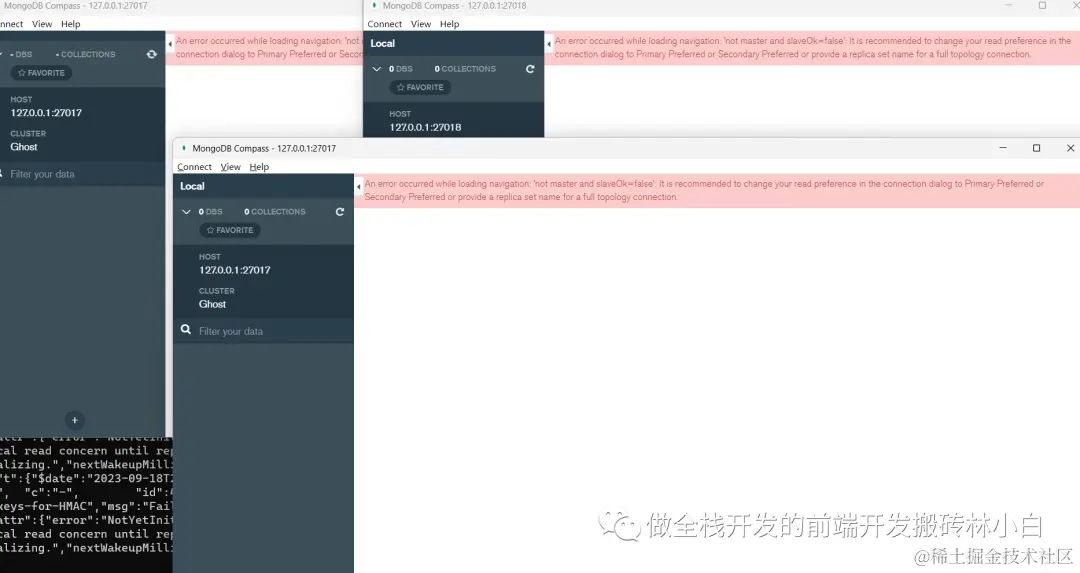Screen dimensions: 1080x573
Task: Expand chevron next to 0 DBS in front window
Action: click(186, 211)
